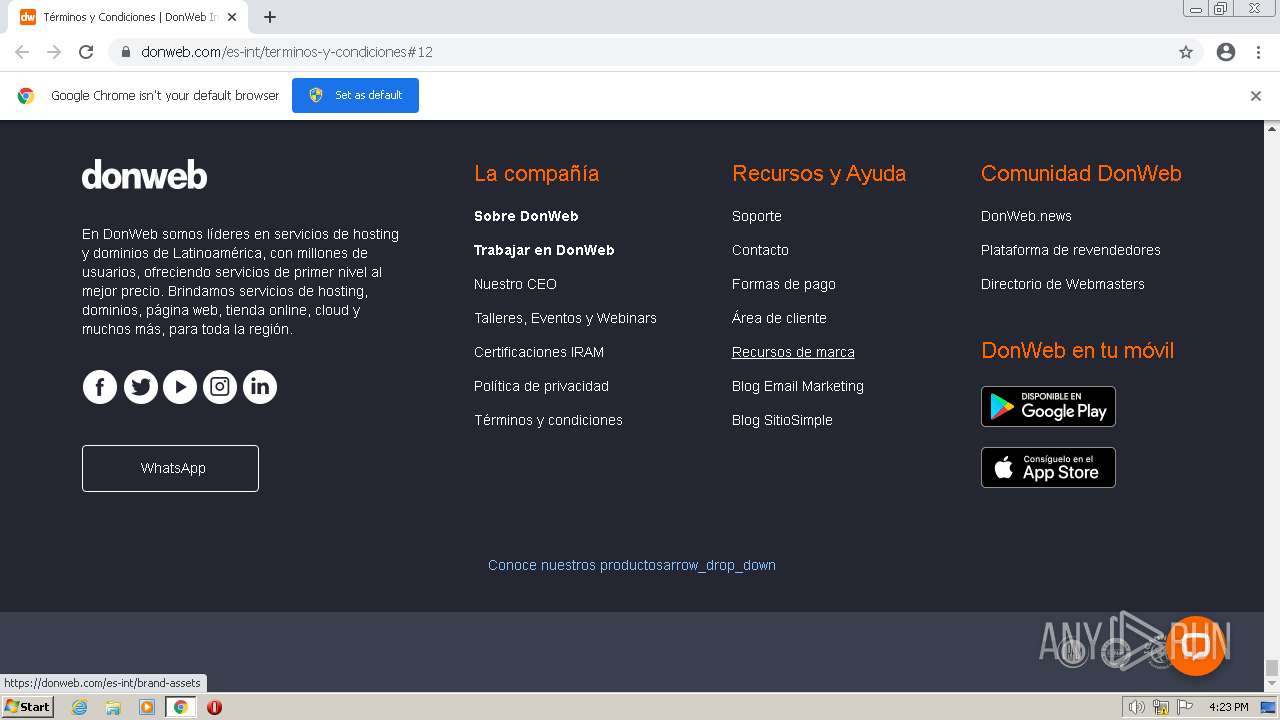Open the Windows Start menu
This screenshot has width=1280, height=720.
click(x=27, y=707)
